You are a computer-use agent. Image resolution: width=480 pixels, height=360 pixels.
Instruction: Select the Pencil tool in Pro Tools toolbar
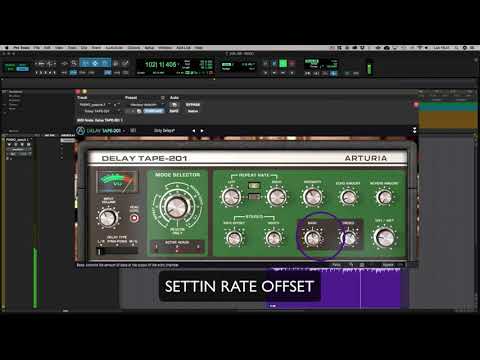[x=125, y=63]
